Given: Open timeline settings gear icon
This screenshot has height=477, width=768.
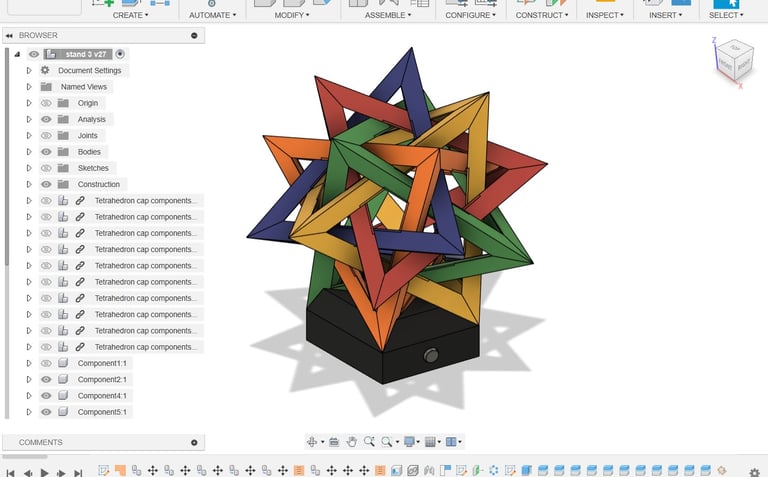Looking at the screenshot, I should (x=753, y=471).
